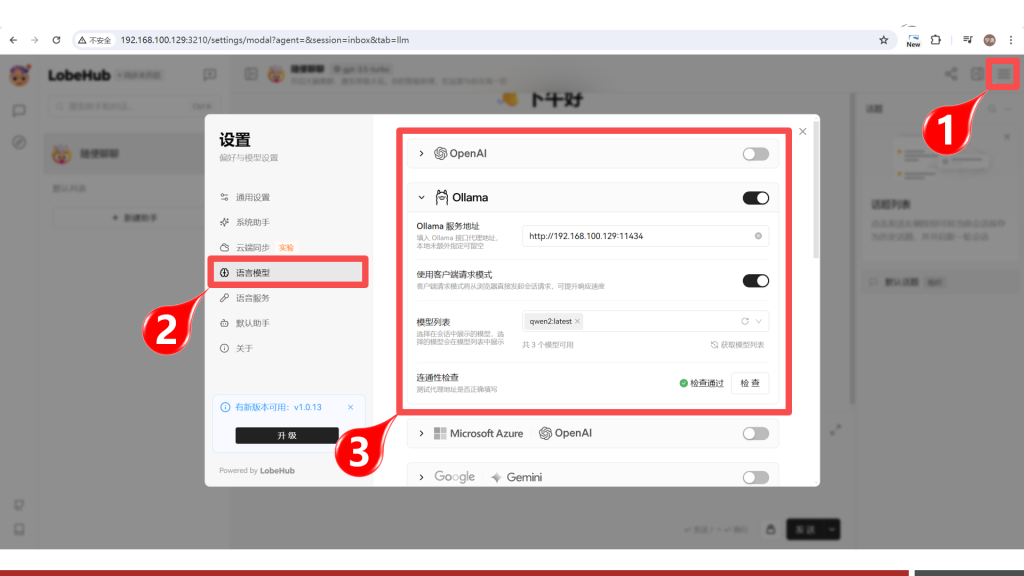The image size is (1024, 576).
Task: Enable the OpenAI provider switch
Action: coord(755,154)
